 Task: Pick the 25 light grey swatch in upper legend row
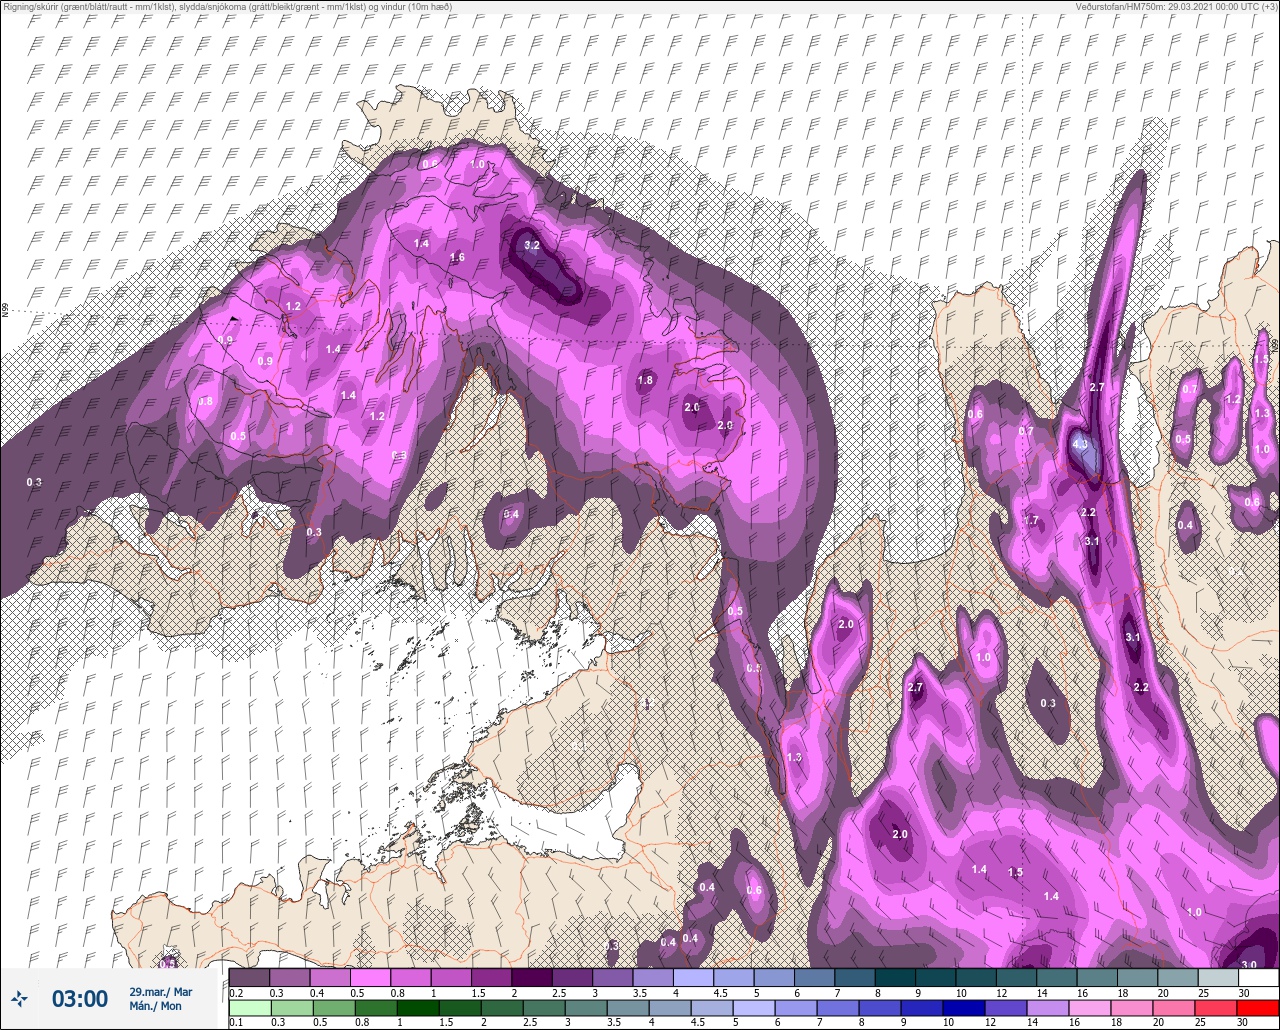pyautogui.click(x=1218, y=976)
